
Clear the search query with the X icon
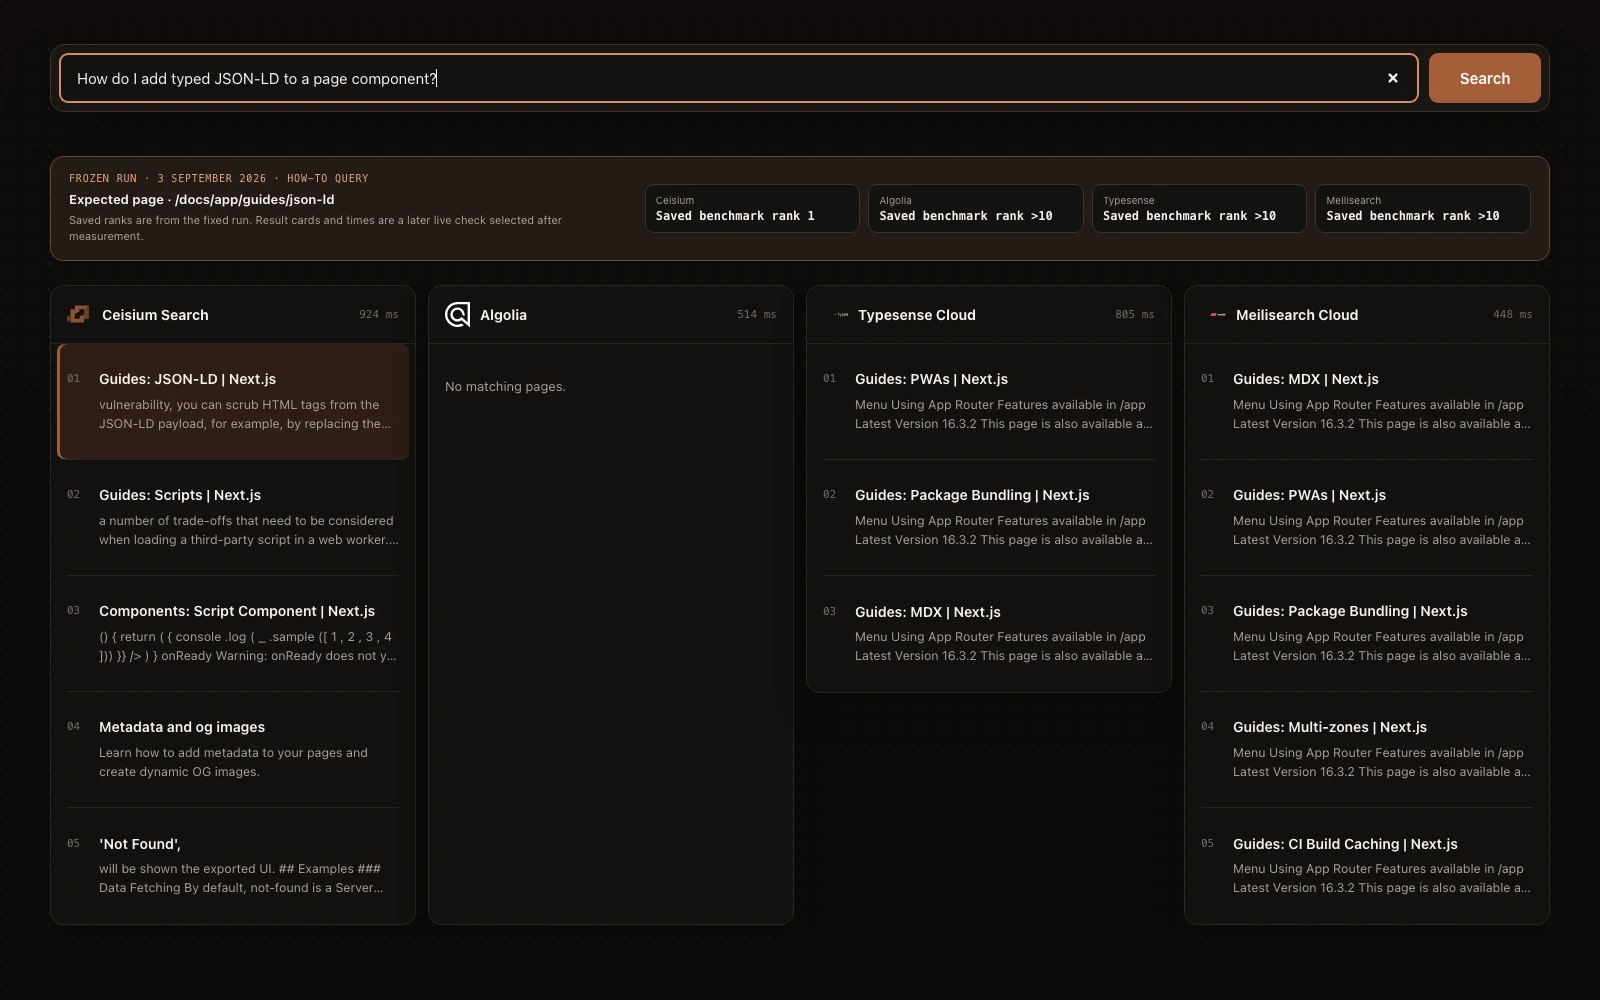point(1392,78)
